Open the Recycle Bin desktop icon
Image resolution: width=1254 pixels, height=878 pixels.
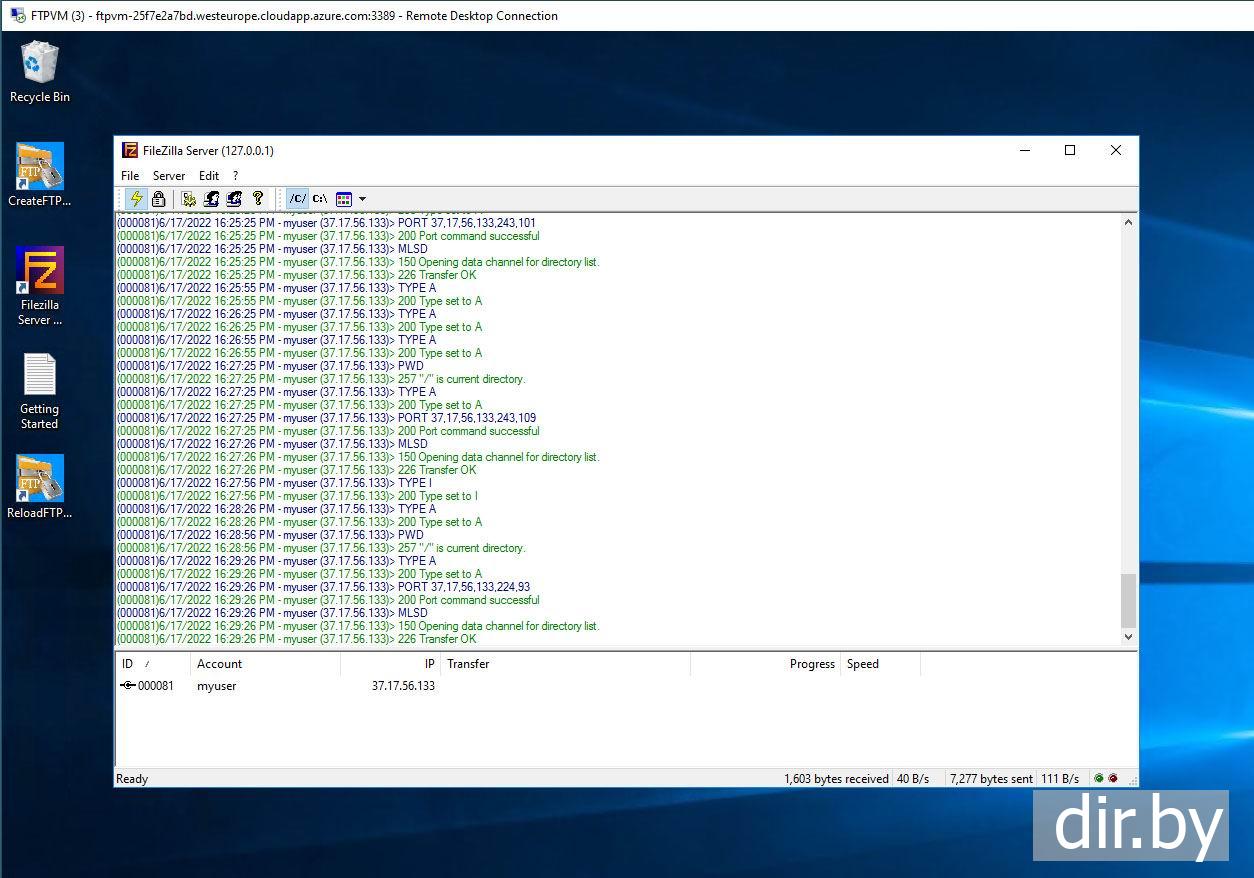click(39, 64)
